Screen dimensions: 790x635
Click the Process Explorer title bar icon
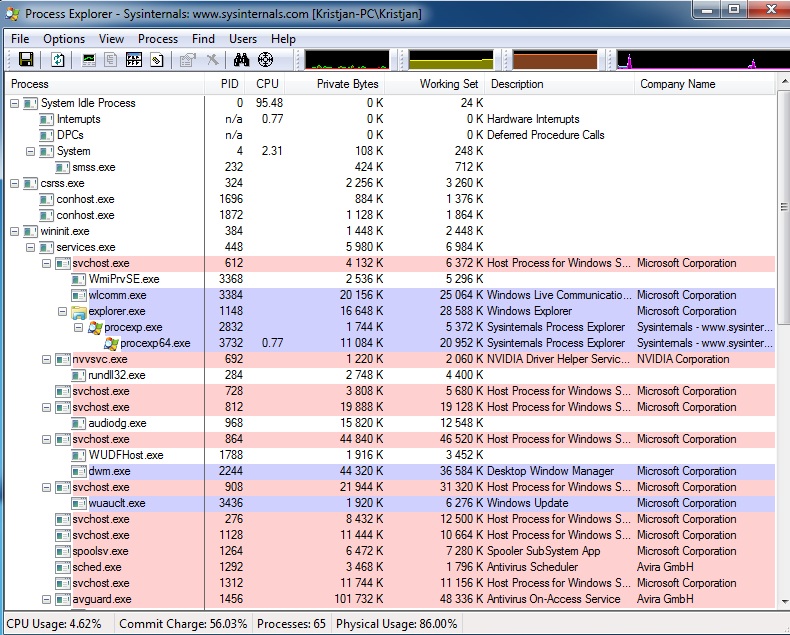click(12, 14)
